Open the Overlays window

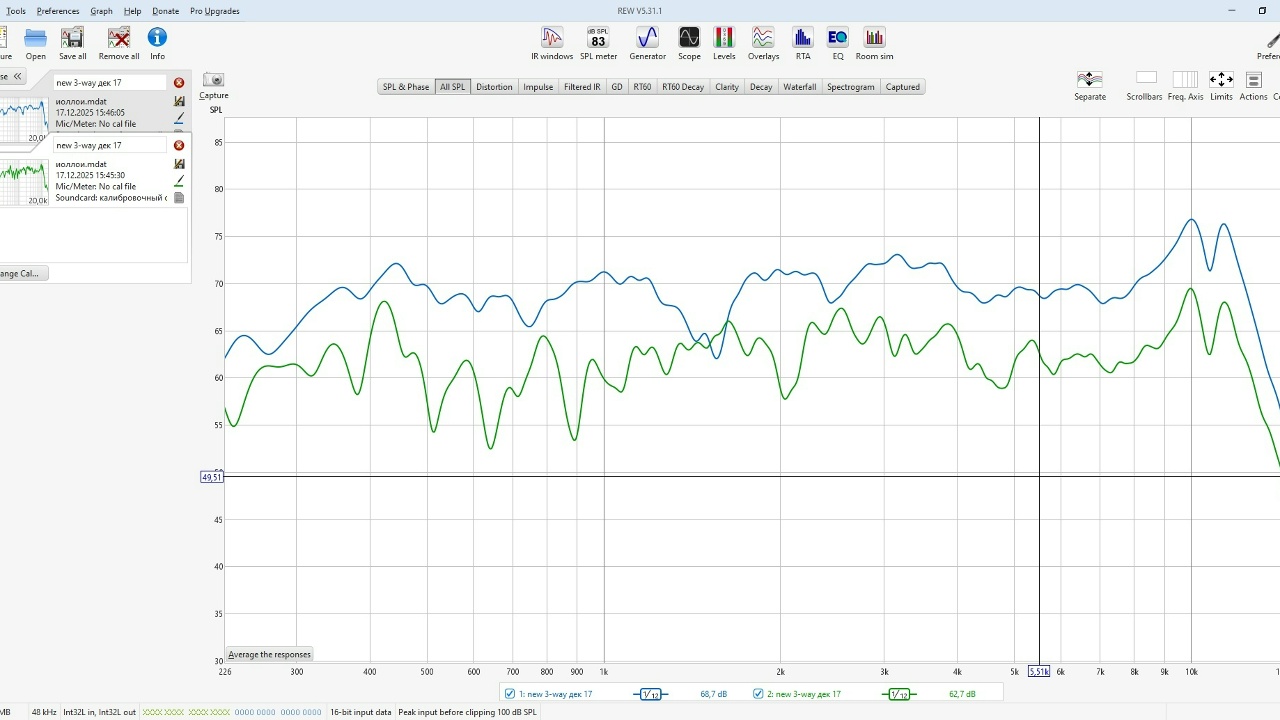763,43
